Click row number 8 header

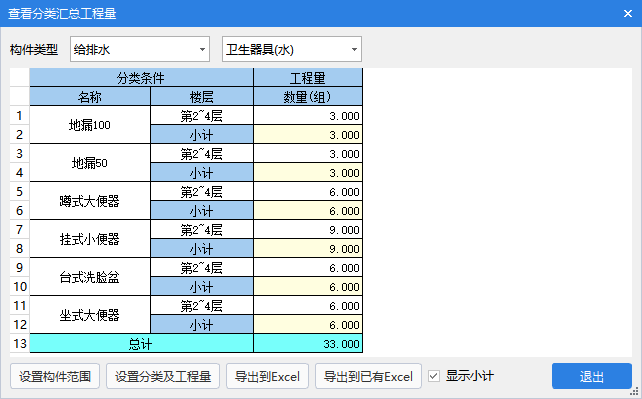20,248
